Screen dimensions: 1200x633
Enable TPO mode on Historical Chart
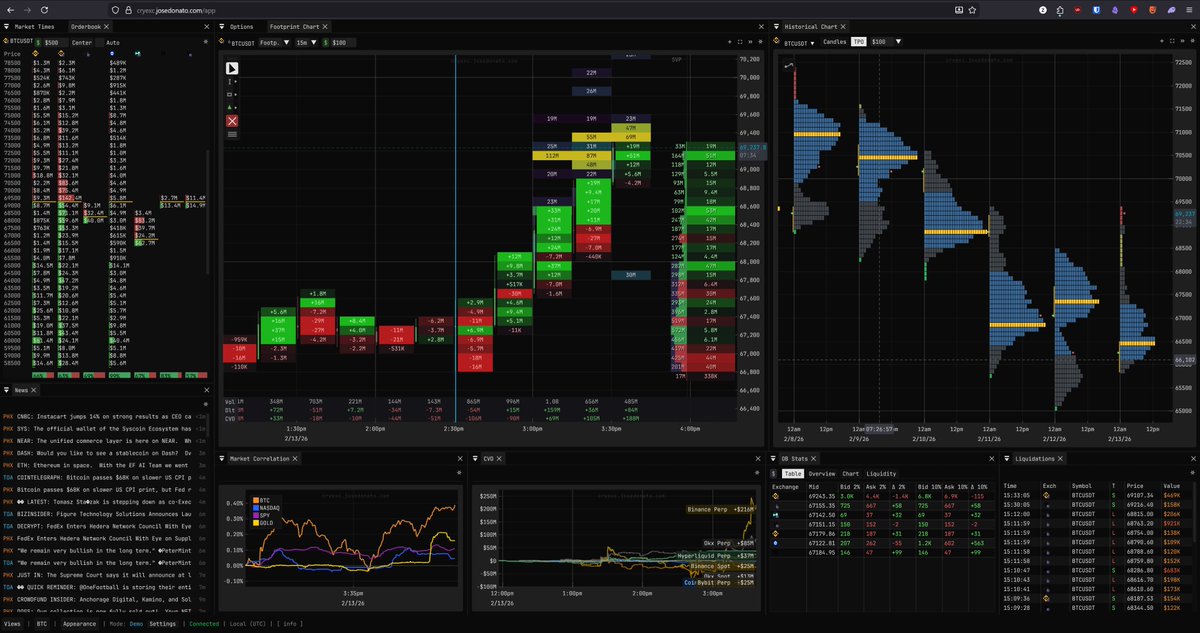click(858, 42)
